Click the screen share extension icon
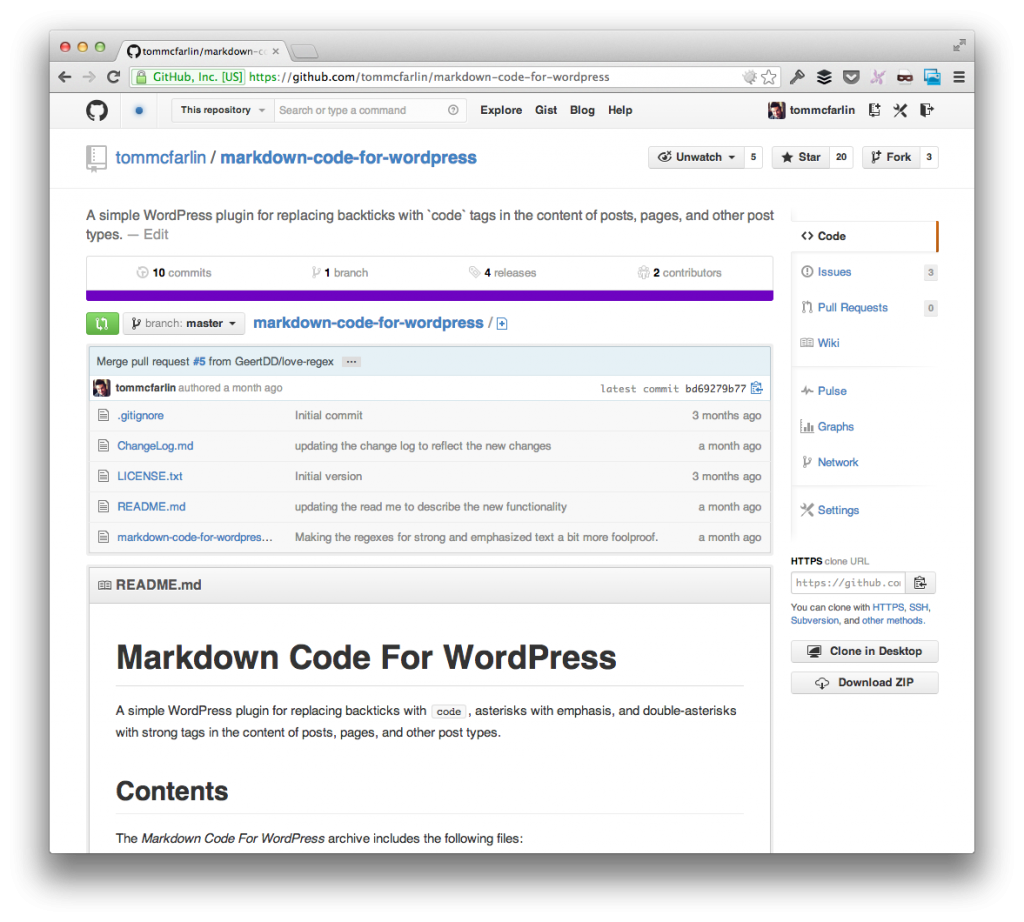The height and width of the screenshot is (922, 1024). 932,77
